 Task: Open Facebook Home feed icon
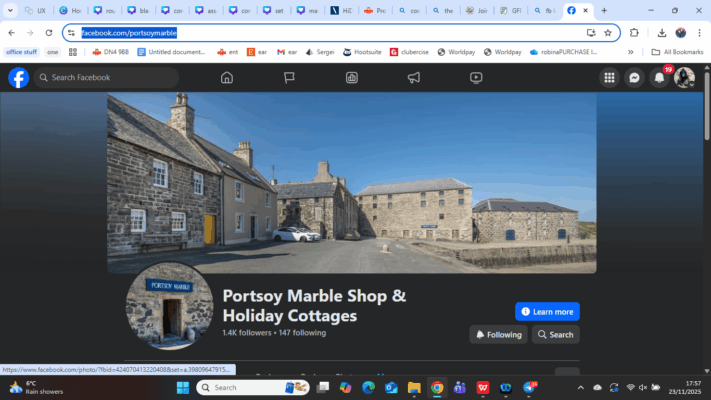227,77
